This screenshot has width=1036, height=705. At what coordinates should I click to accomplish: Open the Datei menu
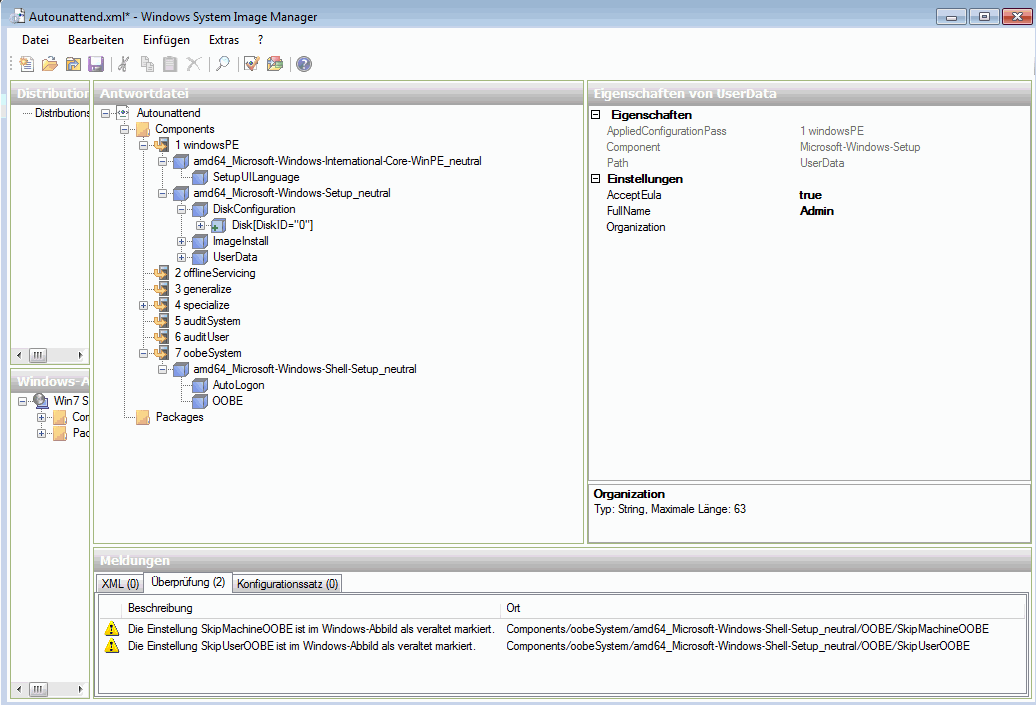[36, 40]
